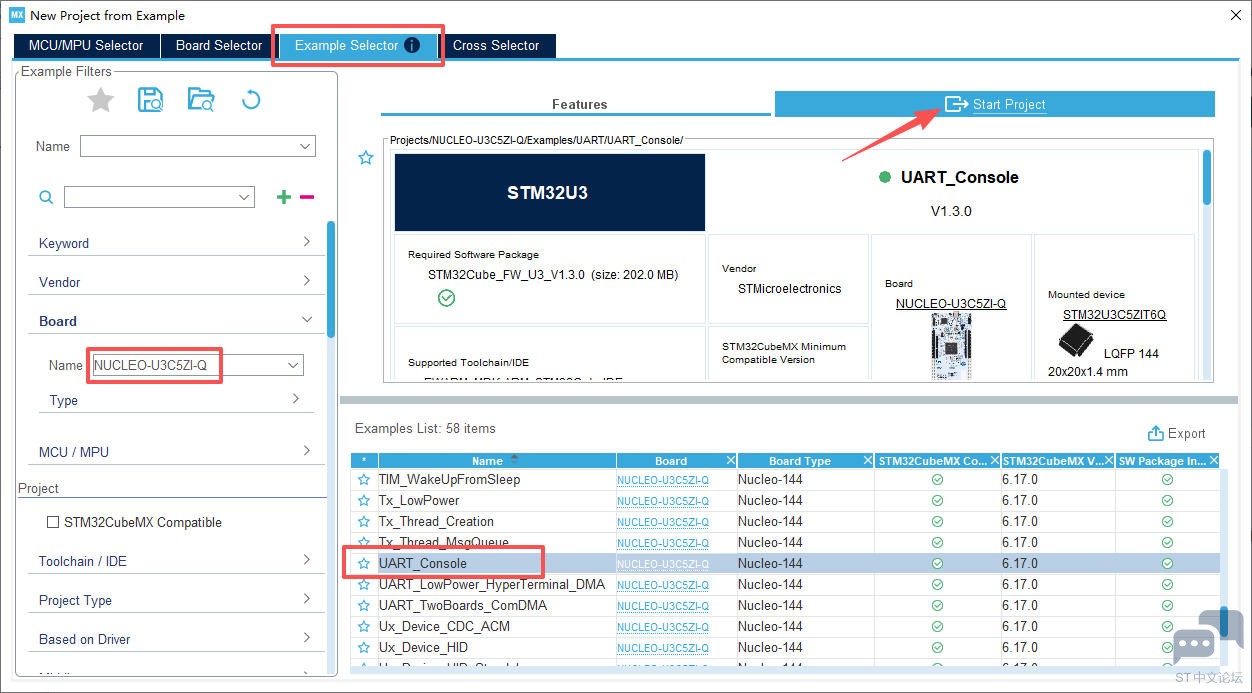1252x693 pixels.
Task: Click the details panel vertical scrollbar
Action: coord(1207,177)
